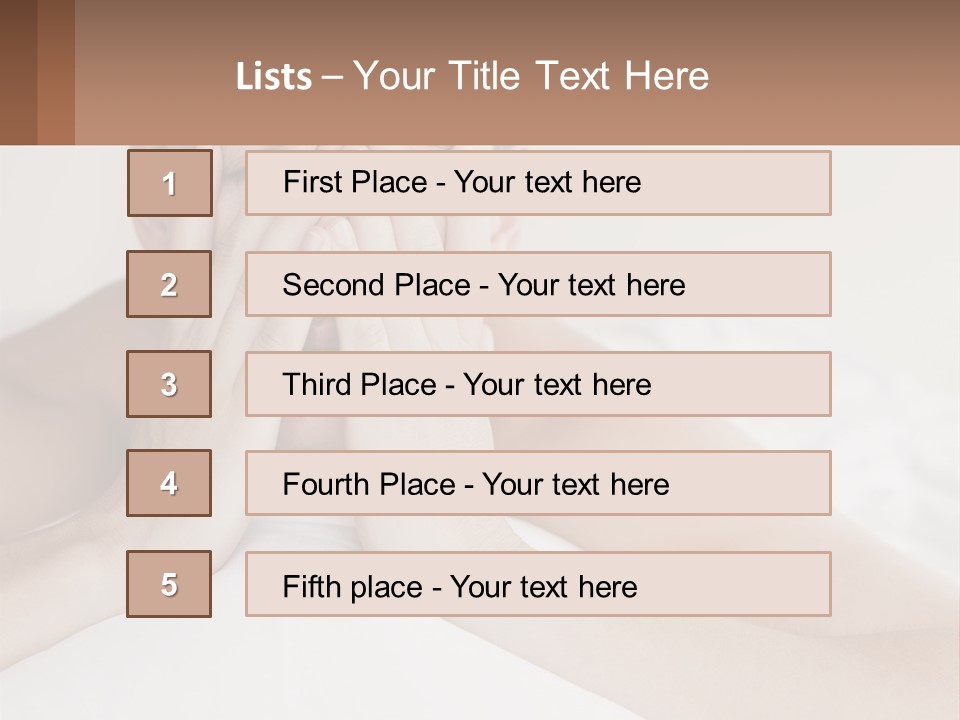
Task: Click the empty header band right of title
Action: 833,72
